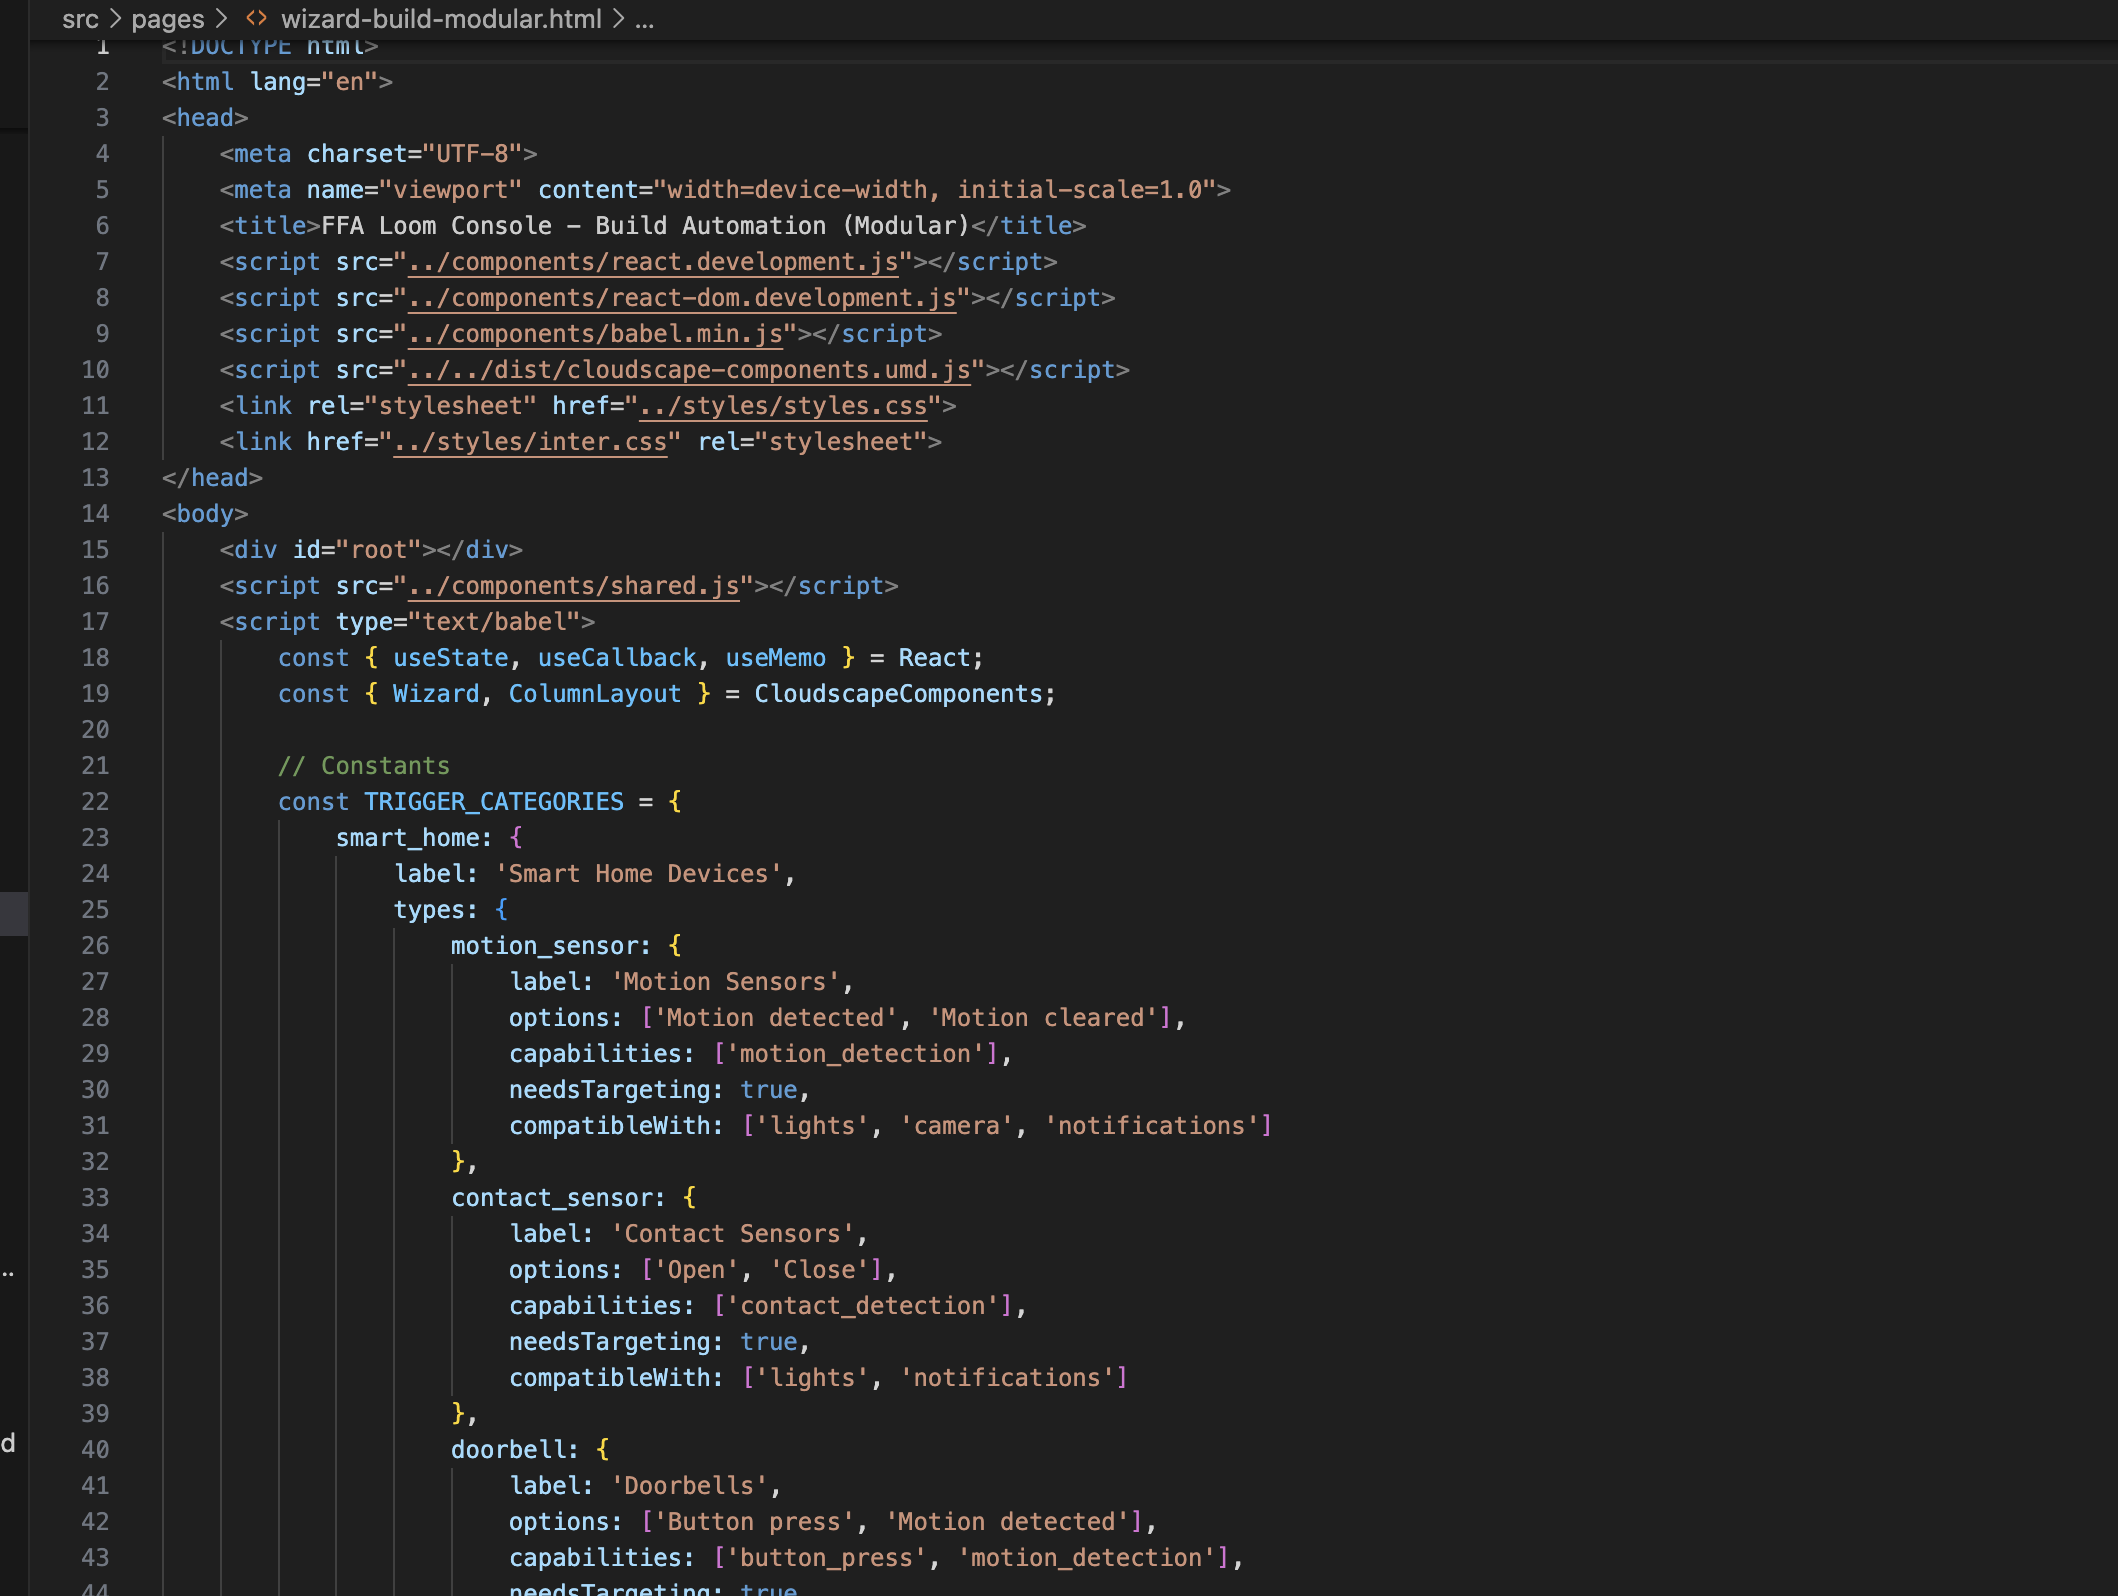This screenshot has height=1596, width=2118.
Task: Select line 22 via its line number
Action: (x=95, y=802)
